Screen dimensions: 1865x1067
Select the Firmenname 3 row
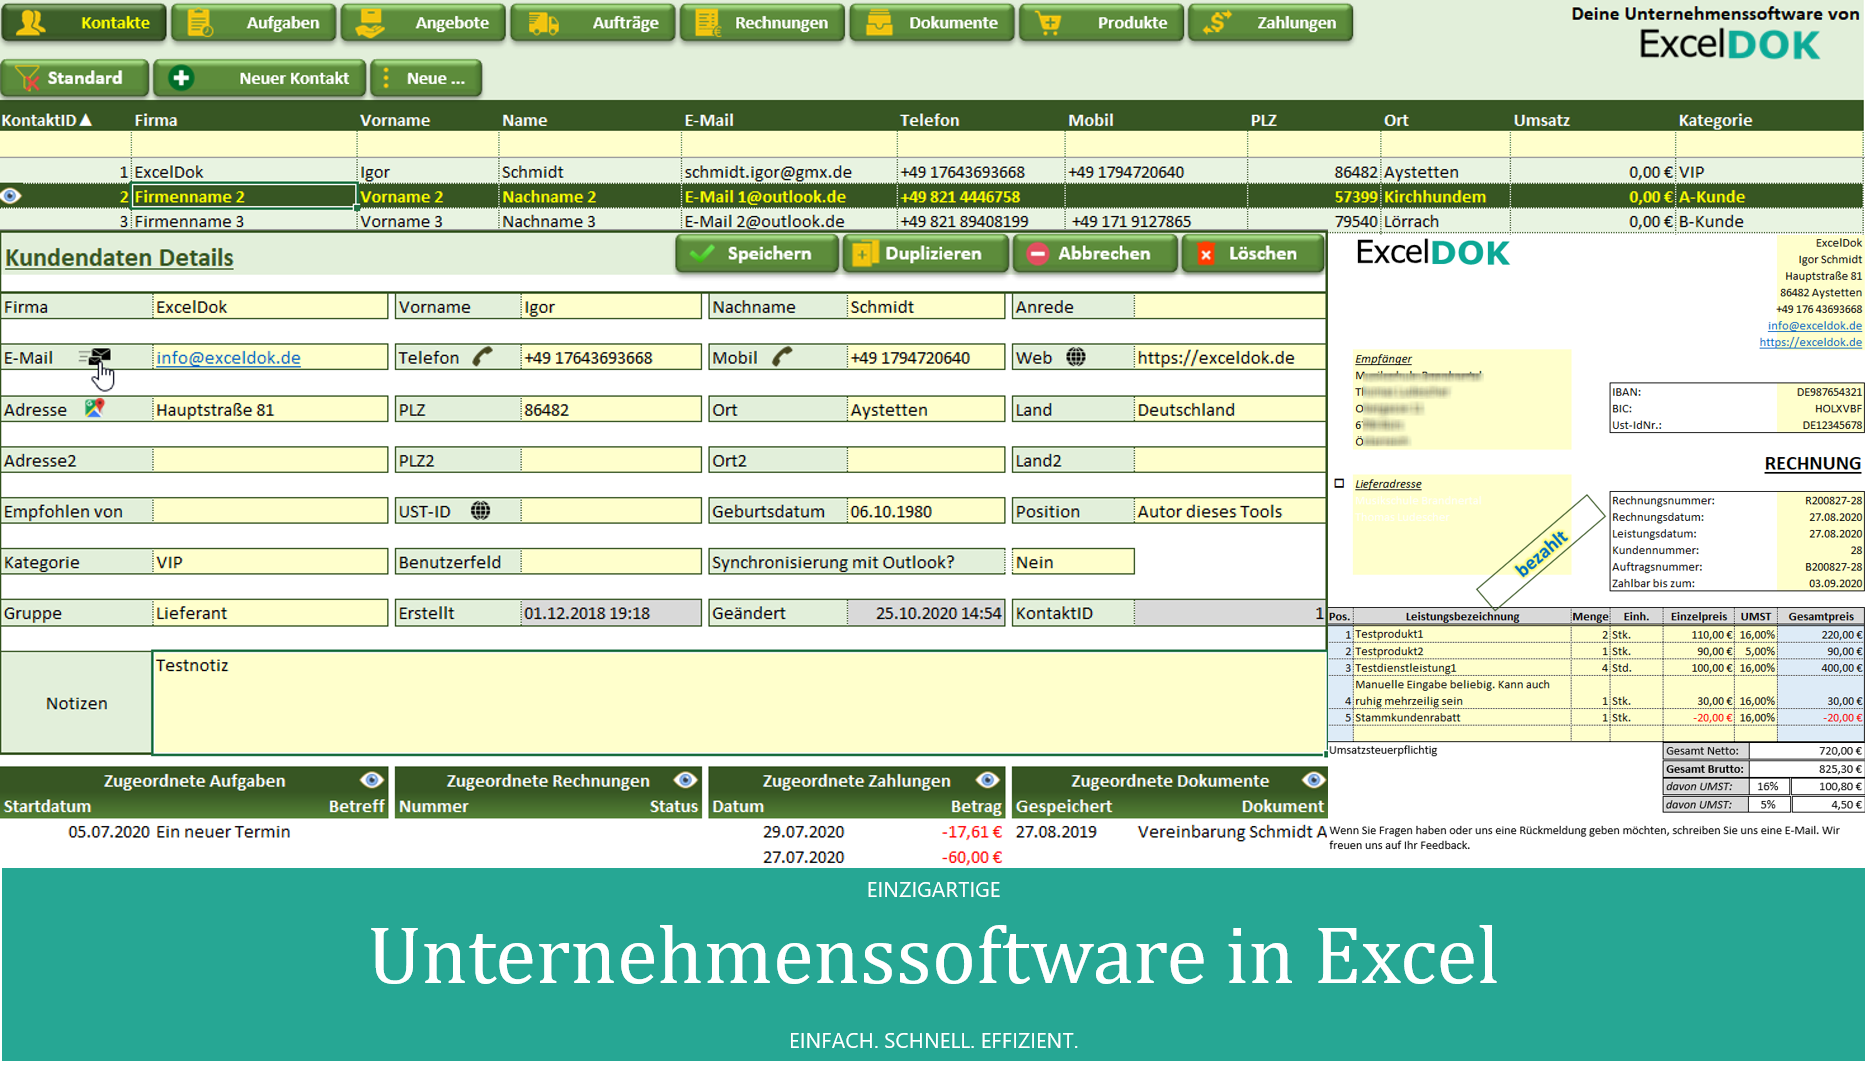click(931, 221)
